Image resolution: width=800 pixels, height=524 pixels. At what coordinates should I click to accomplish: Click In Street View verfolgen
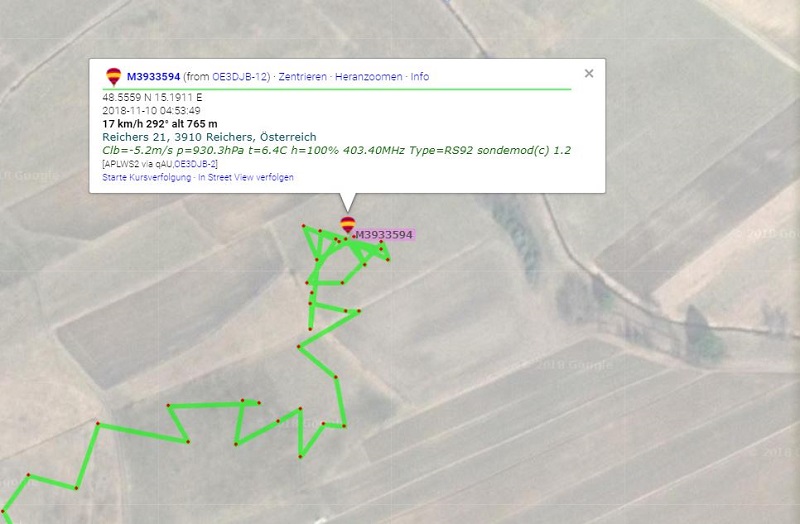(246, 177)
